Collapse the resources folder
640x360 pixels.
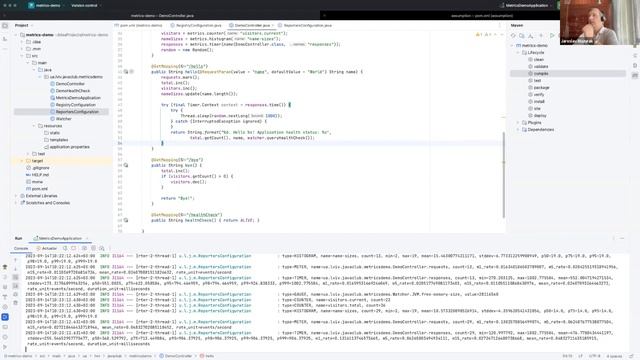[x=34, y=126]
